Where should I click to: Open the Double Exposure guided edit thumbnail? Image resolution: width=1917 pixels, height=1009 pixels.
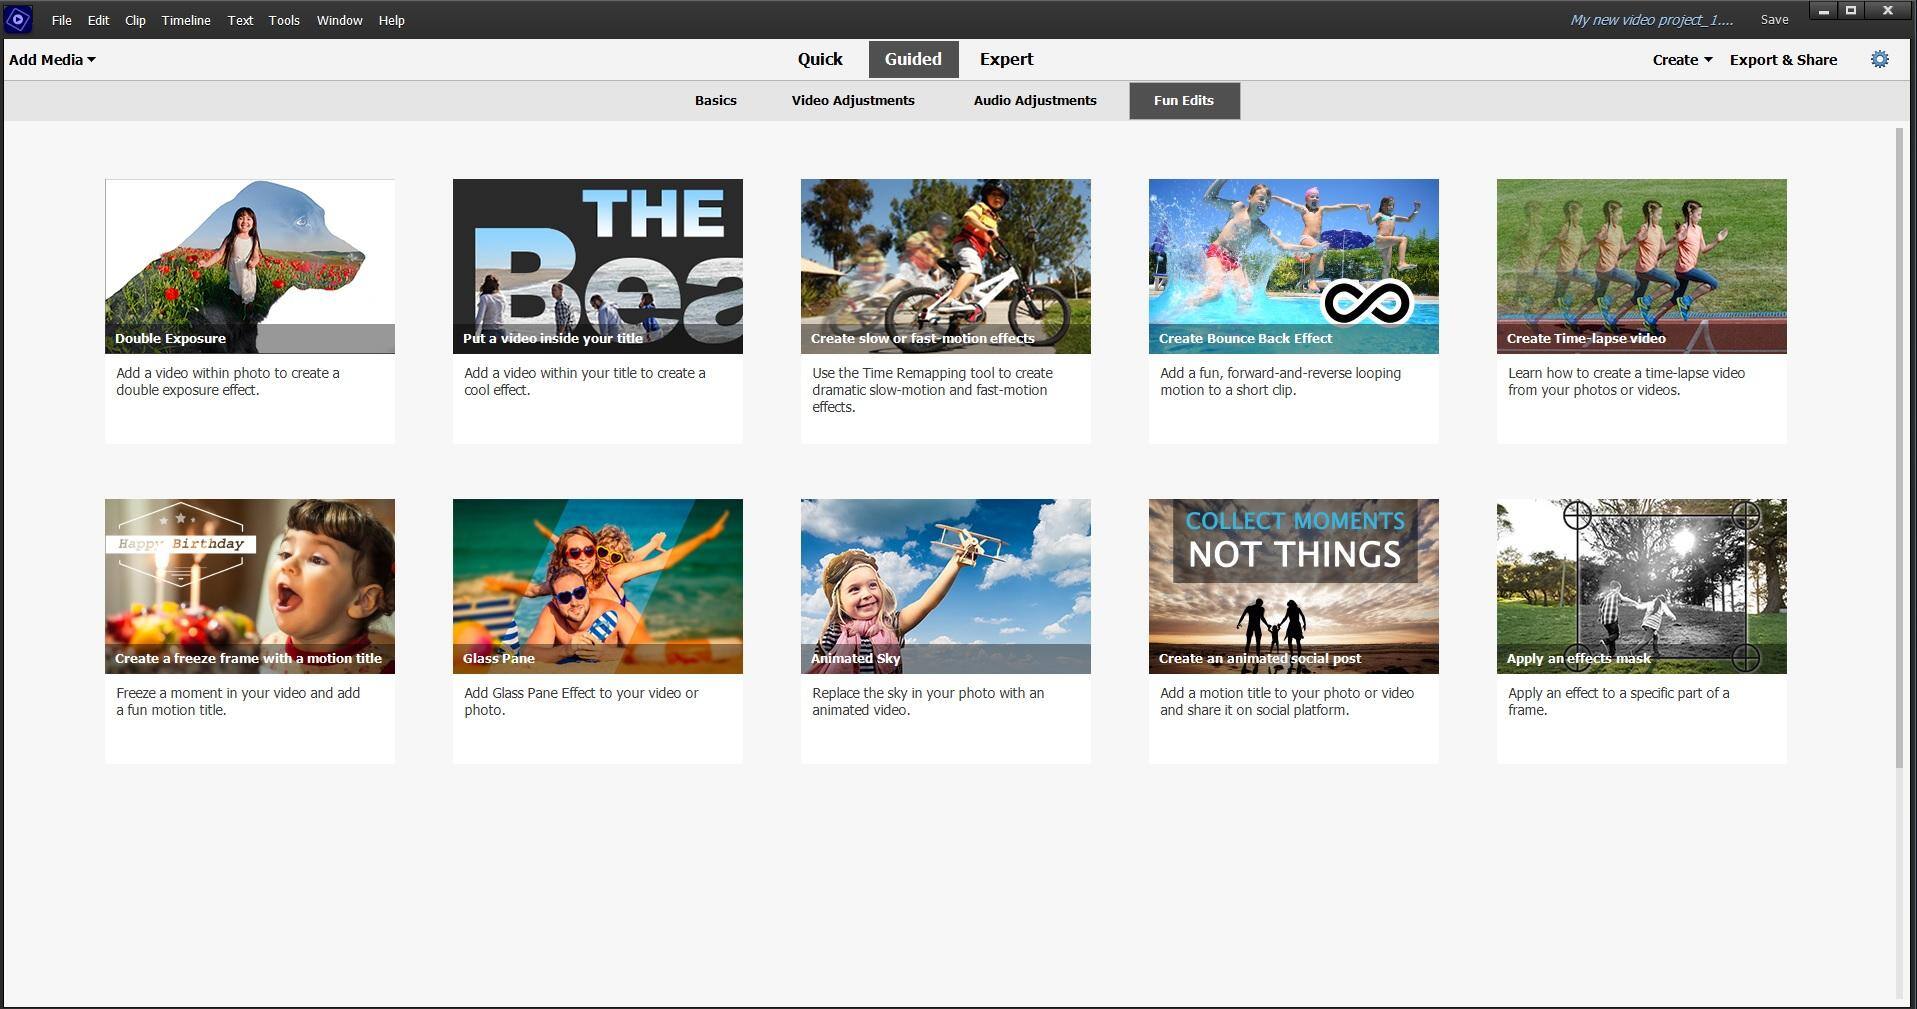pyautogui.click(x=249, y=266)
